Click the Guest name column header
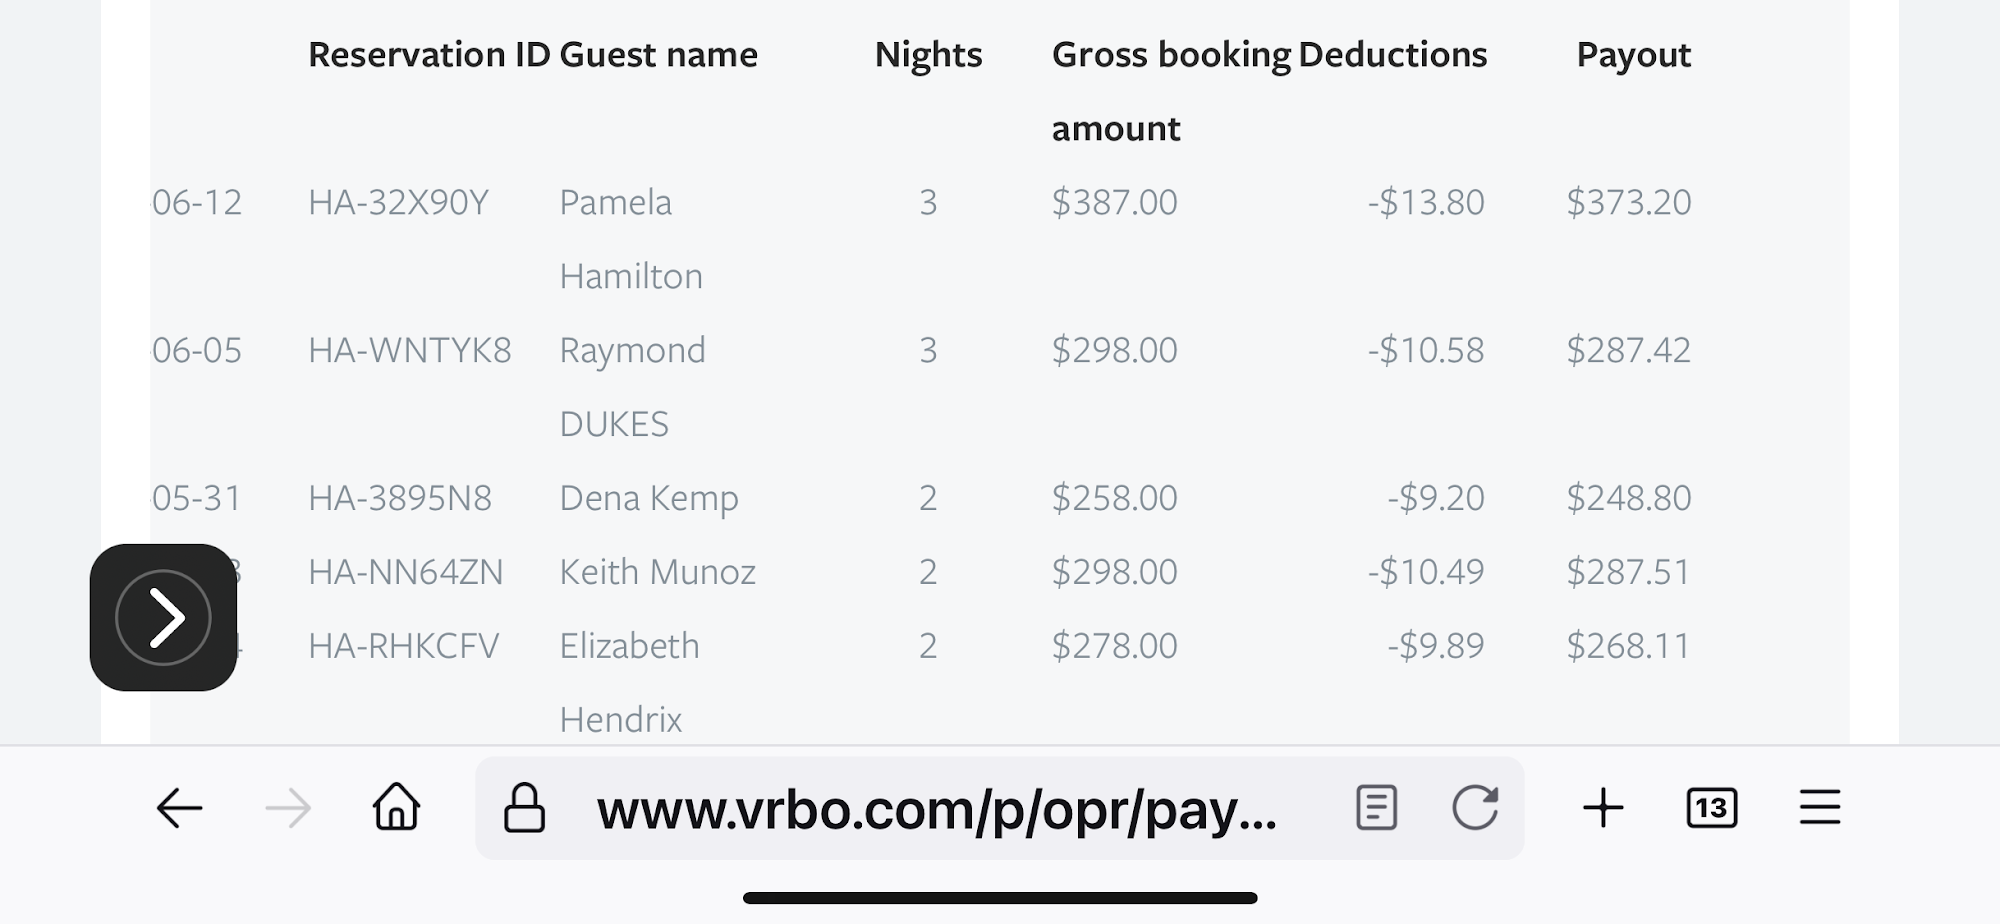This screenshot has height=924, width=2000. point(658,55)
